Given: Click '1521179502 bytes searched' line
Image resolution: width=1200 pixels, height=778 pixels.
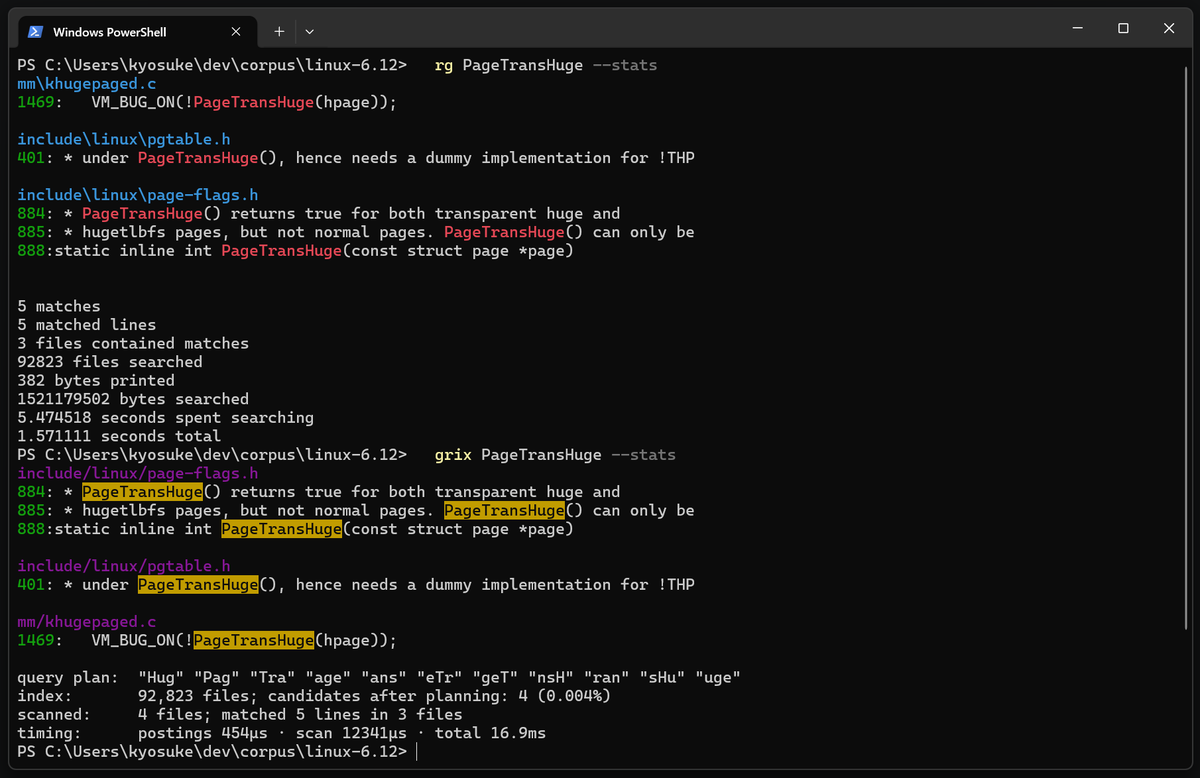Looking at the screenshot, I should point(133,399).
